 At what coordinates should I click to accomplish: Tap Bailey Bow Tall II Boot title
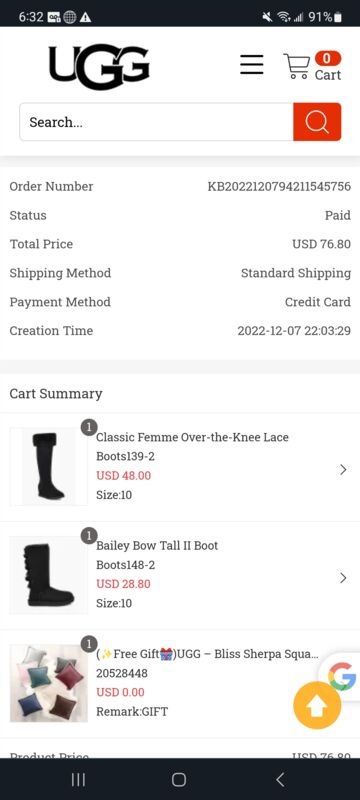tap(157, 545)
